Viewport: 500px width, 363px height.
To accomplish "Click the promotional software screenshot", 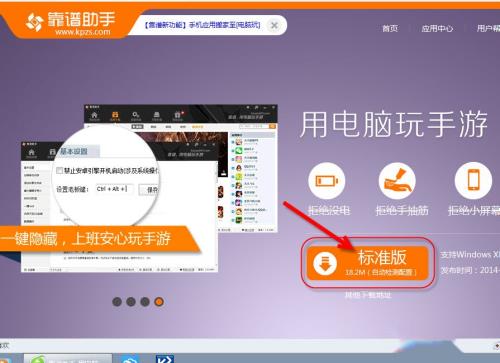I will point(149,188).
